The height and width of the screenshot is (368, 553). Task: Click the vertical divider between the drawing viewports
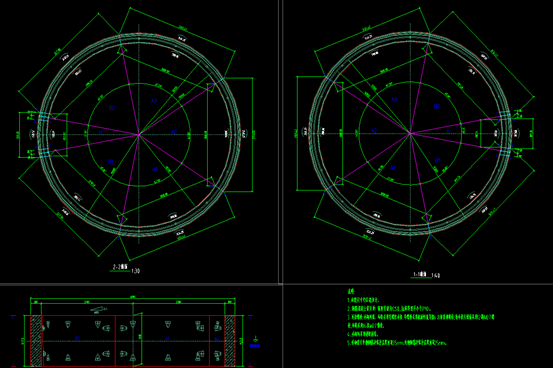click(280, 142)
